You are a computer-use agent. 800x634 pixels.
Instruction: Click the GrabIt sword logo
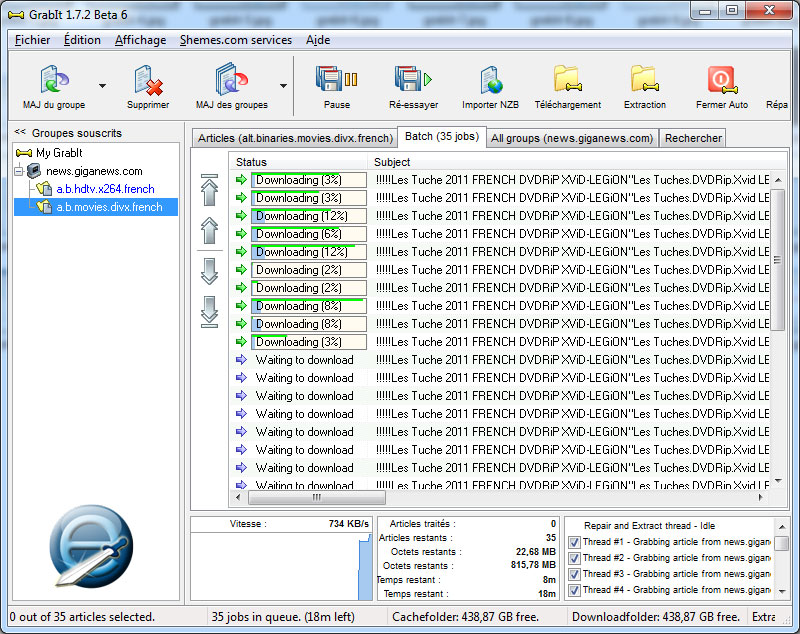[92, 546]
